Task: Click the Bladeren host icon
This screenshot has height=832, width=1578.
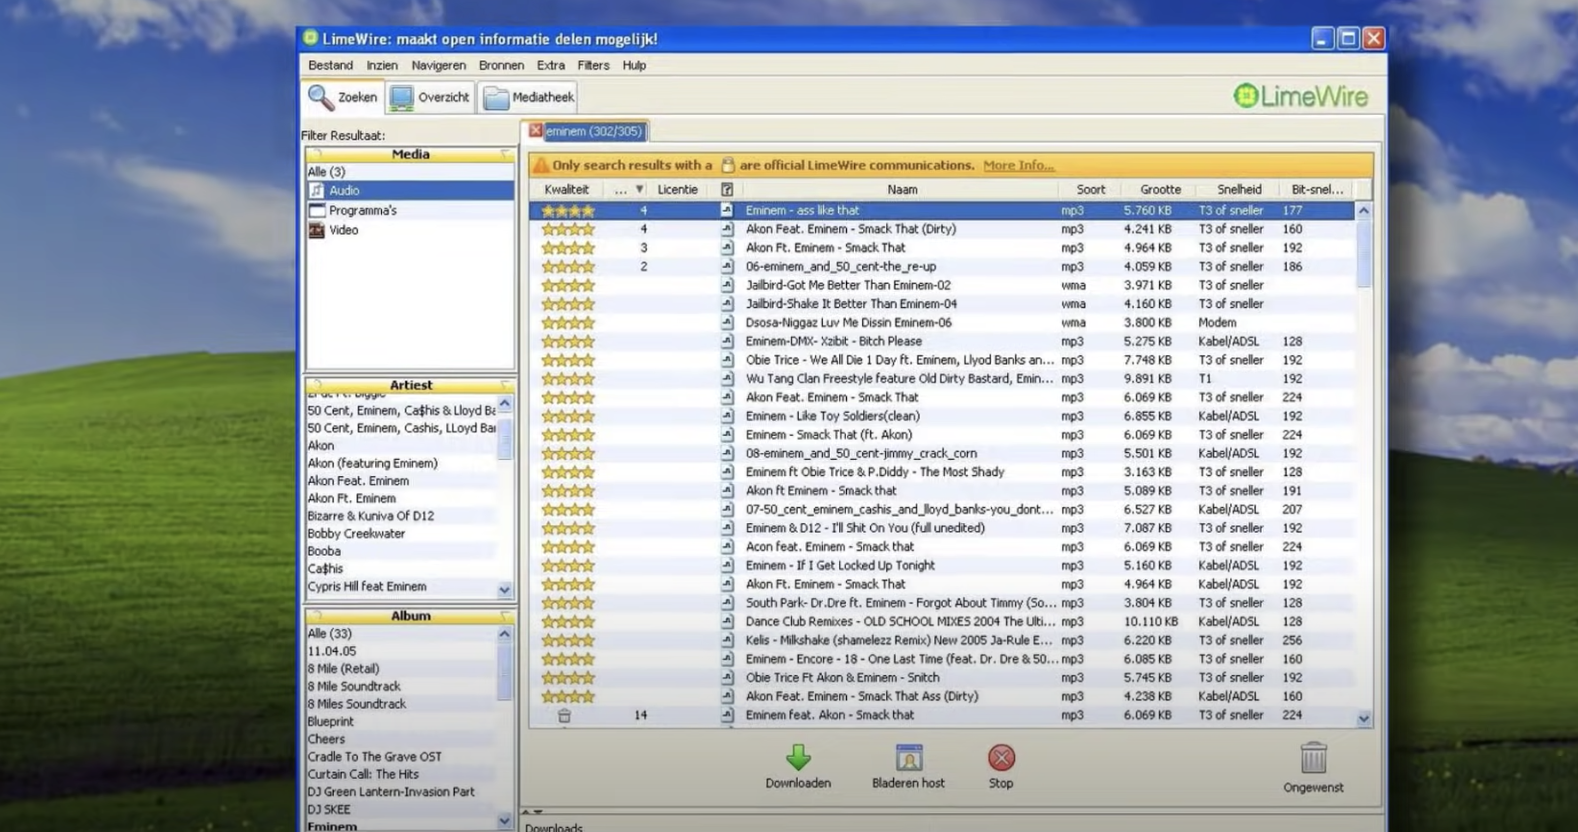Action: [908, 757]
